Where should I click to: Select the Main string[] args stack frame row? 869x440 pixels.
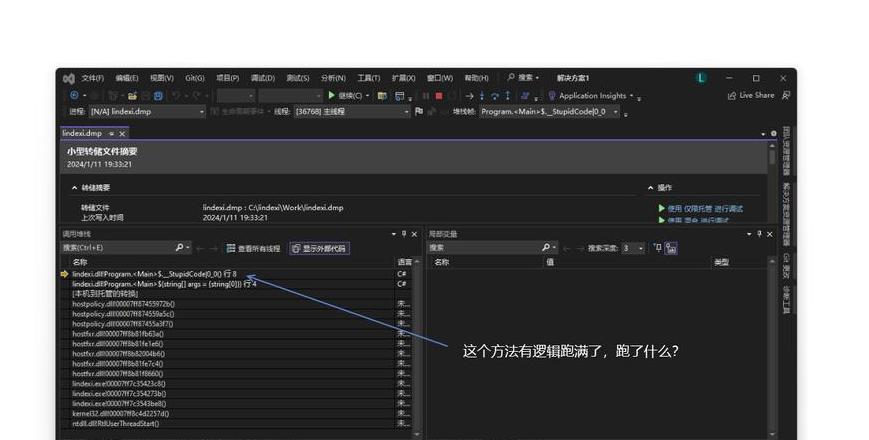227,284
